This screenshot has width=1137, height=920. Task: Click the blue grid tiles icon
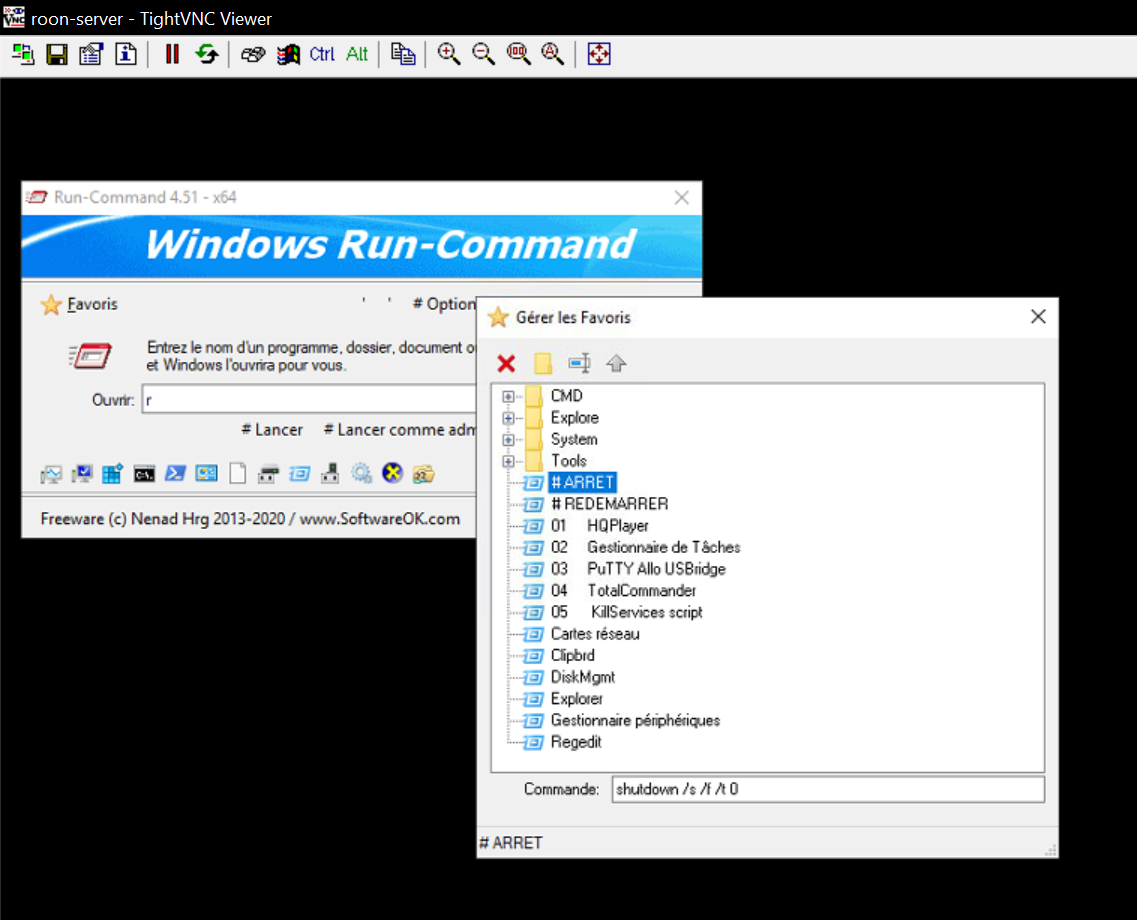(112, 474)
